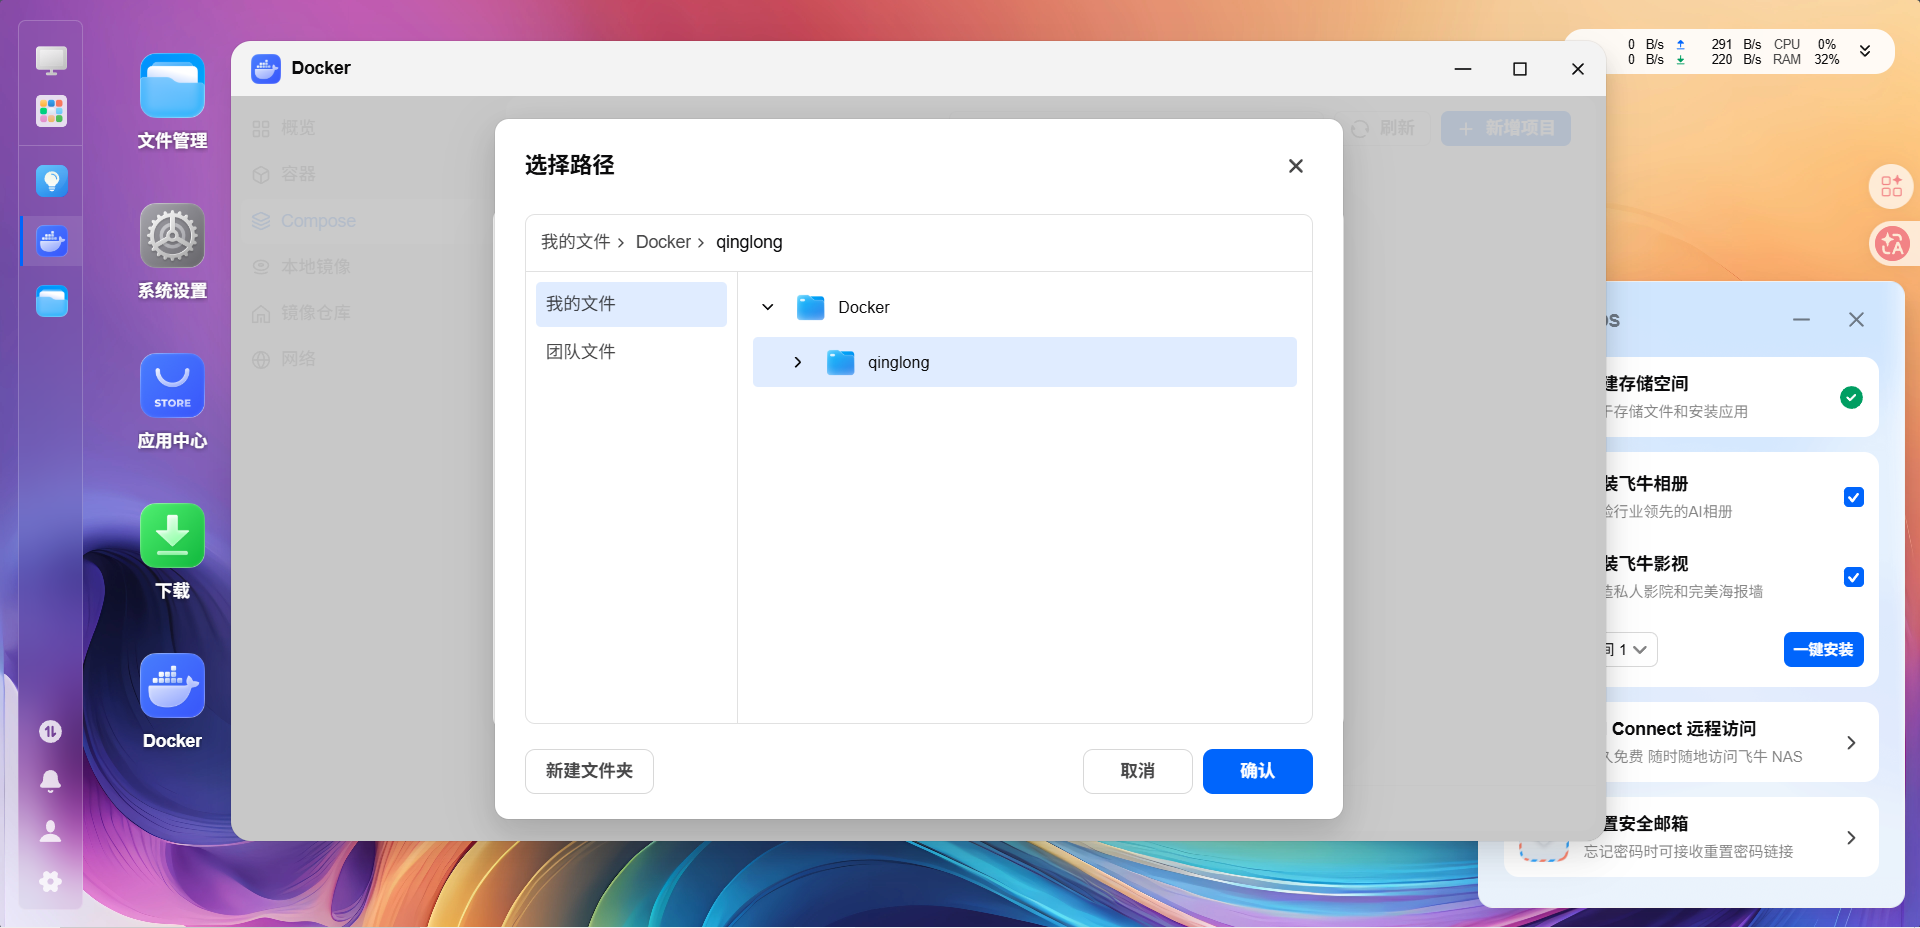This screenshot has height=928, width=1920.
Task: Collapse the Docker folder tree node
Action: 768,307
